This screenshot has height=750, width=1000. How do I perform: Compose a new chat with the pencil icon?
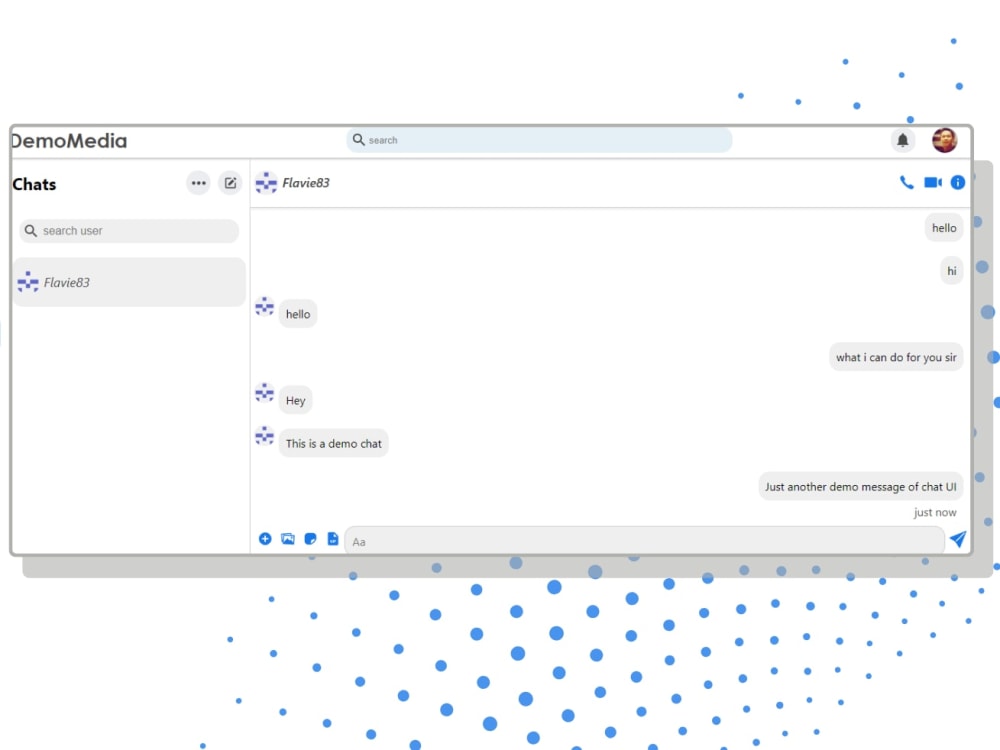(230, 183)
